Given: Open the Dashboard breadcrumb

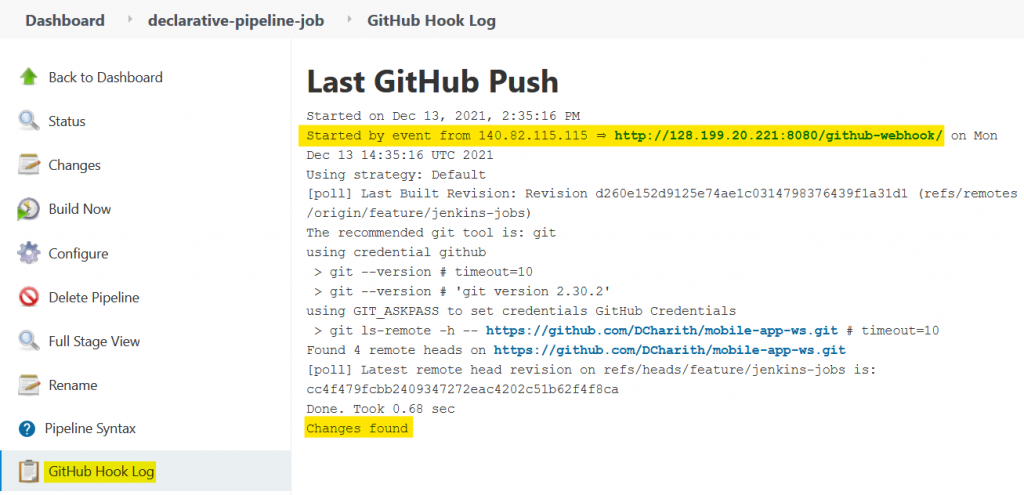Looking at the screenshot, I should (x=65, y=20).
